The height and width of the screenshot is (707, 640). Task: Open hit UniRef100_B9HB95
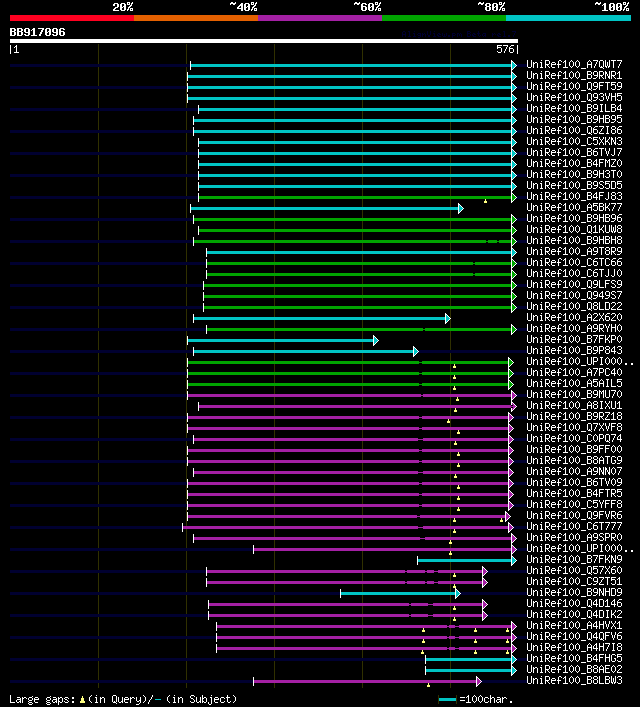[x=574, y=119]
